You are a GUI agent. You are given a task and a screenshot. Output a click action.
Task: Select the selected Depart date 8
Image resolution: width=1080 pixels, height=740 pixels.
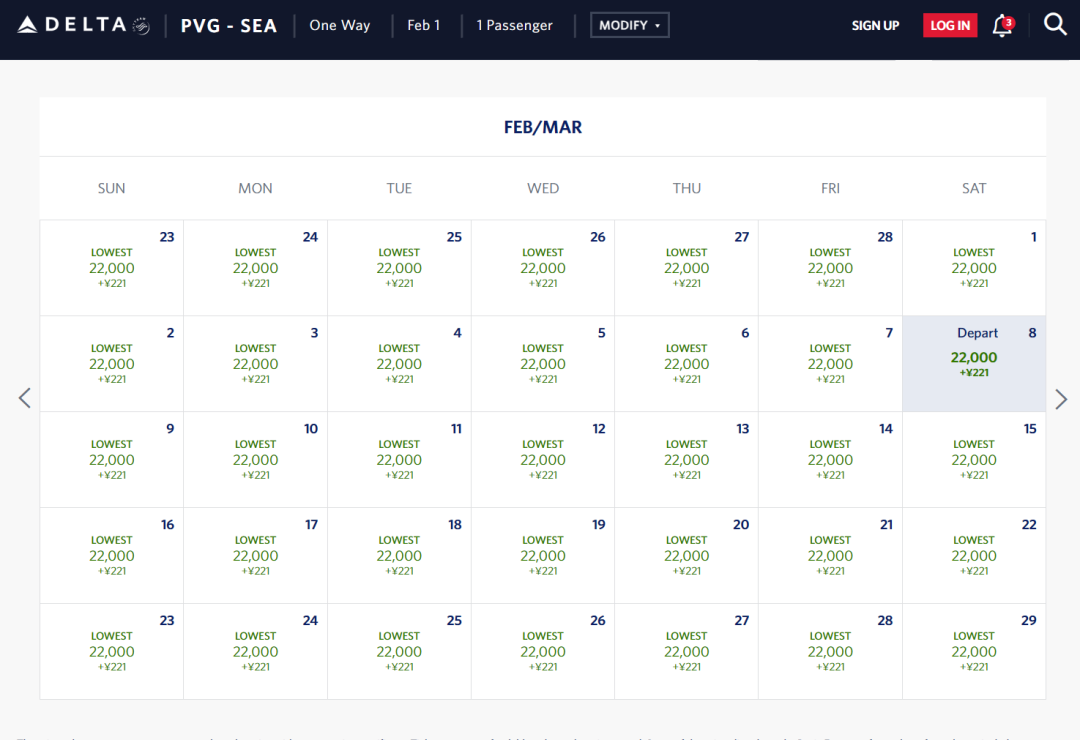(974, 364)
